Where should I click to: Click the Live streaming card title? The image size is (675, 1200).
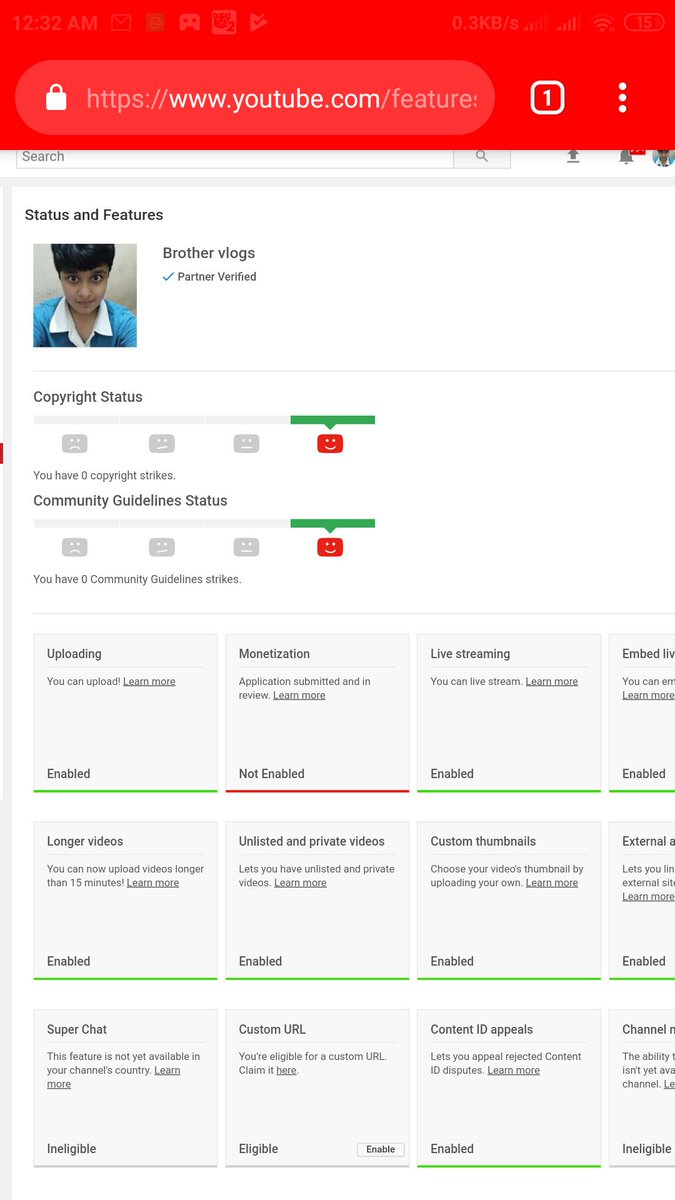click(470, 654)
